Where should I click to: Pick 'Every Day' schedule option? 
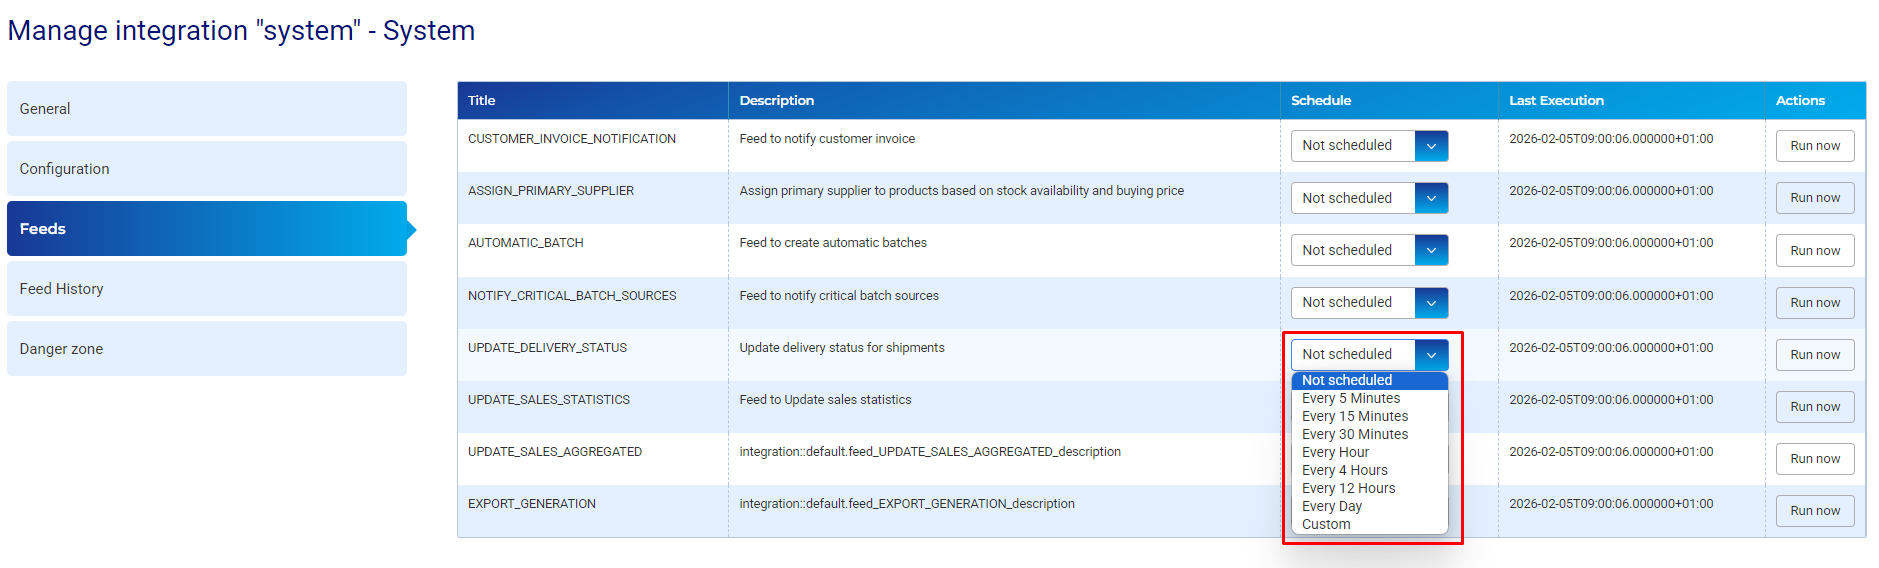[x=1332, y=506]
